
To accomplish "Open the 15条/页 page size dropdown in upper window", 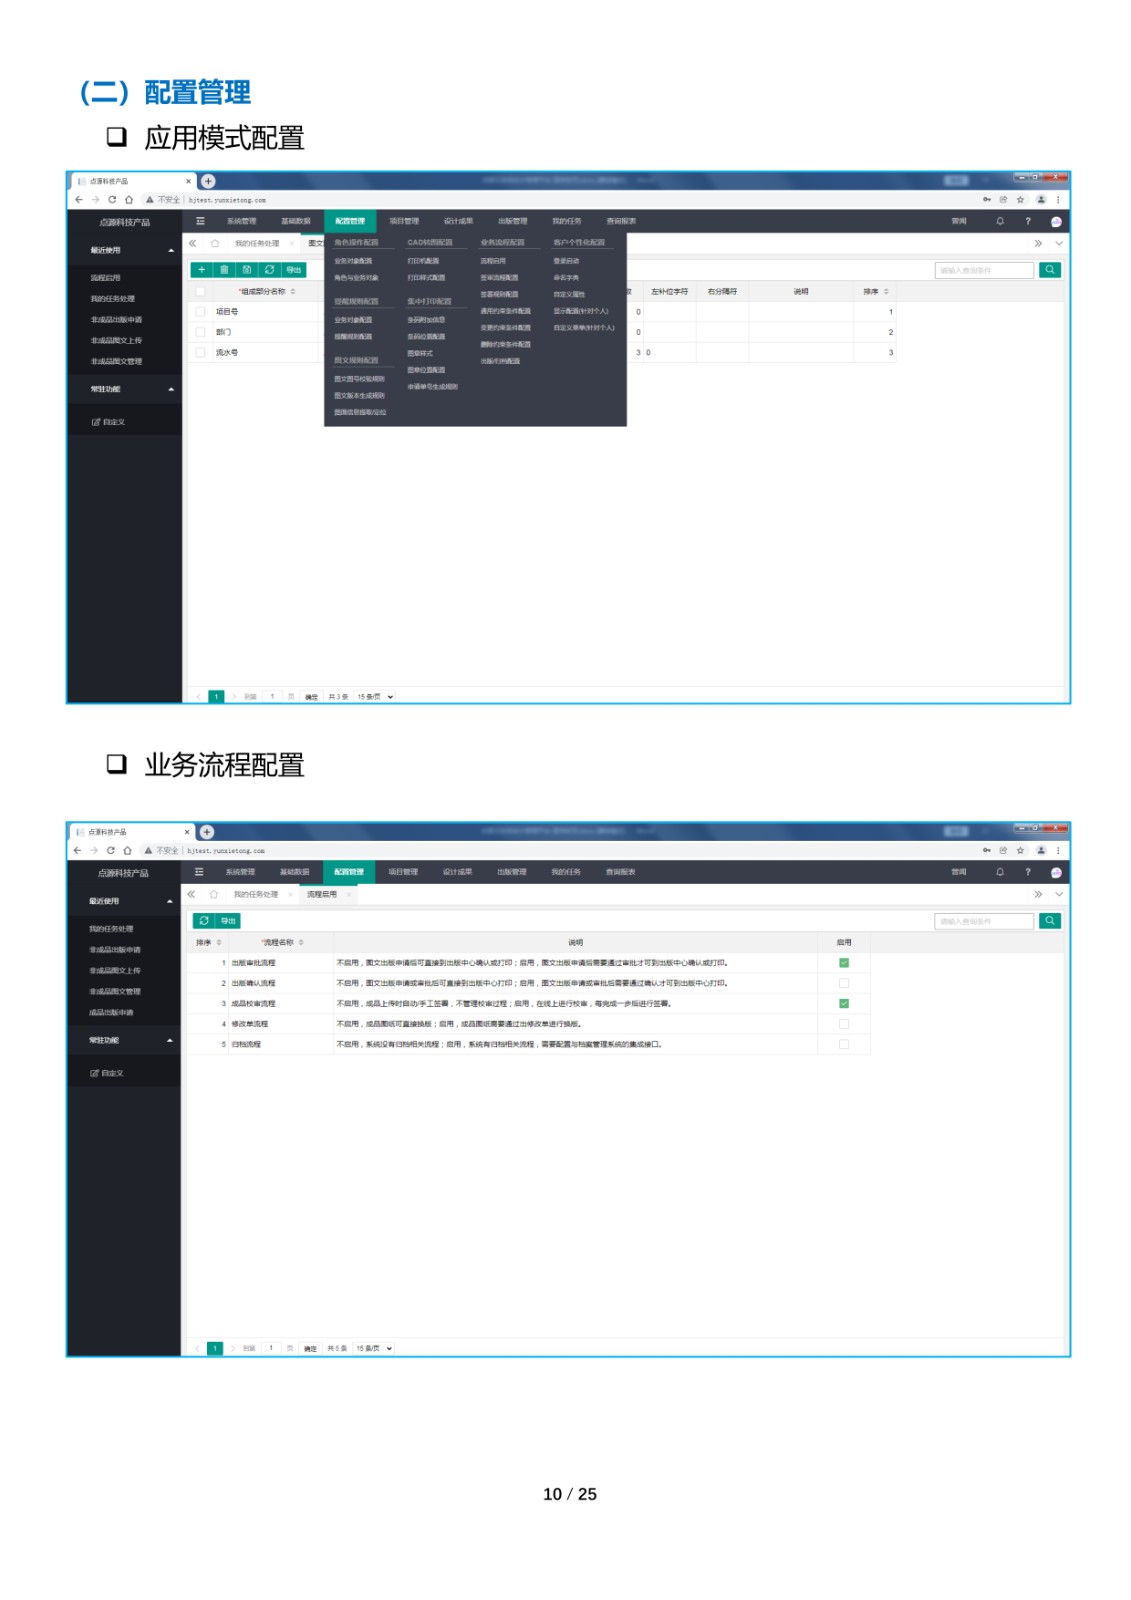I will [x=375, y=697].
